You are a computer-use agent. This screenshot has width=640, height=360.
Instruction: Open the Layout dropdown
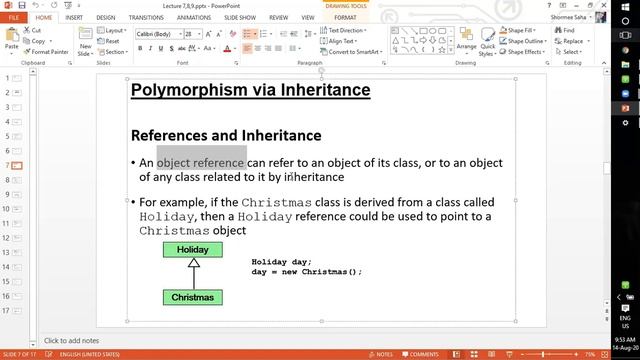pos(112,31)
